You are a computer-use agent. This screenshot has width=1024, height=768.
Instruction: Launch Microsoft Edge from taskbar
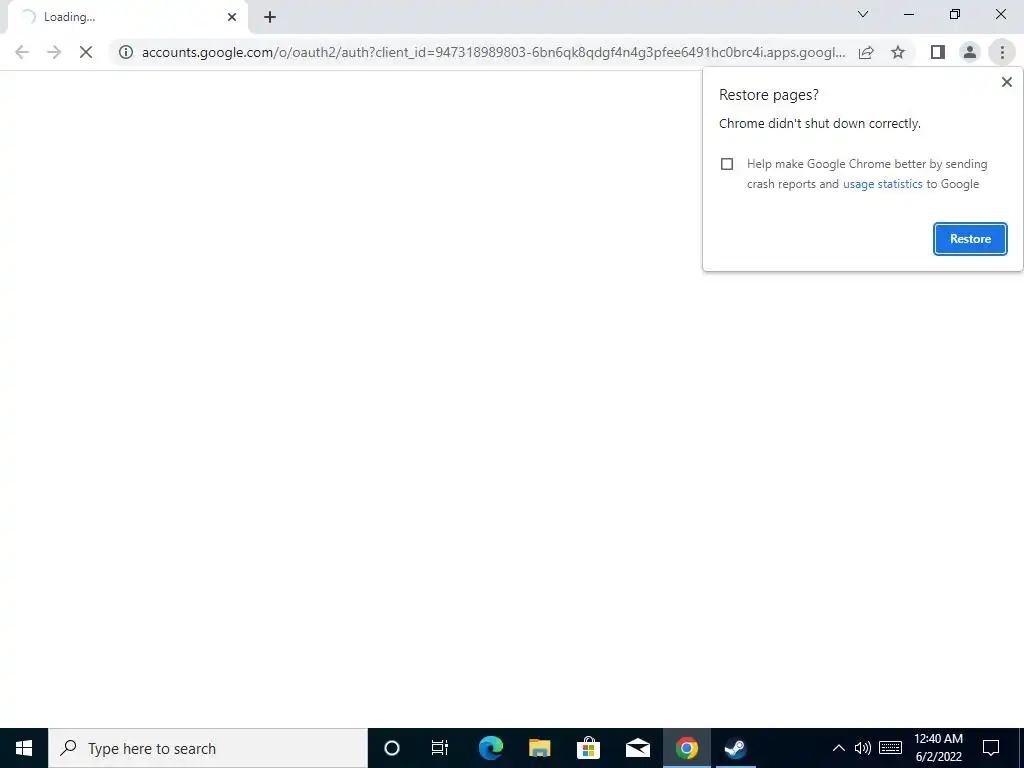click(x=490, y=748)
